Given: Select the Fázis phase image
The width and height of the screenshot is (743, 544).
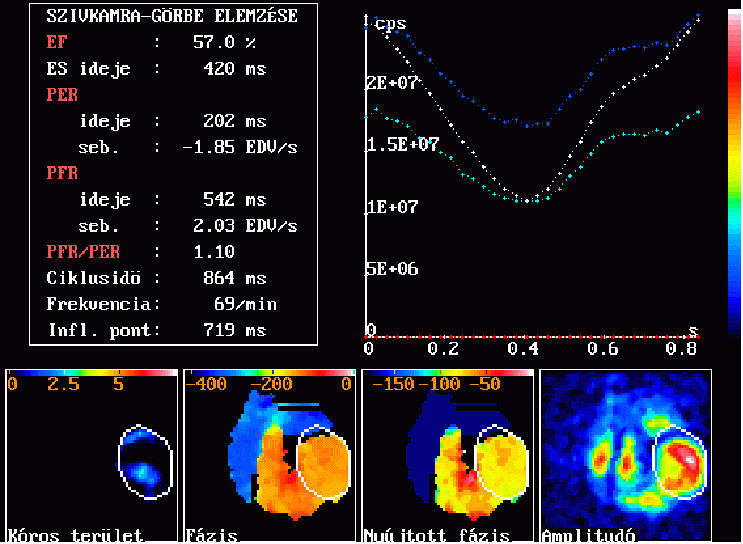Looking at the screenshot, I should point(269,455).
